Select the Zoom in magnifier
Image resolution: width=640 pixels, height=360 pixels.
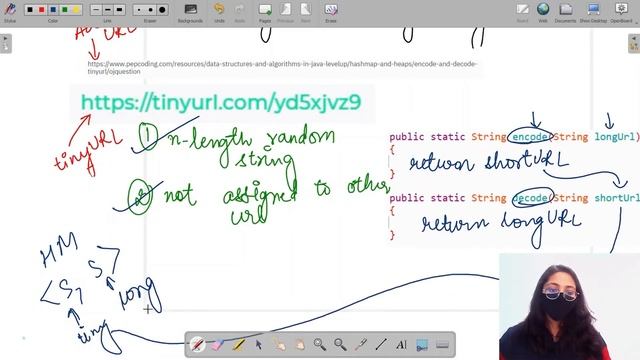pyautogui.click(x=320, y=345)
